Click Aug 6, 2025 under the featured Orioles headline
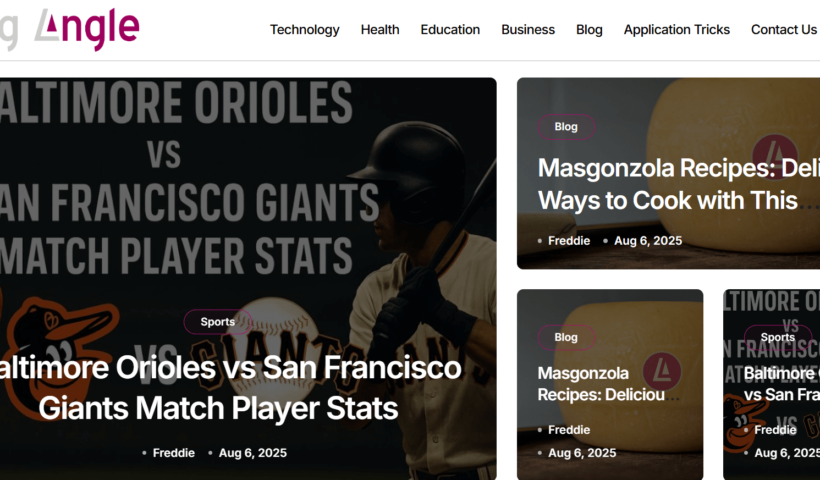This screenshot has height=480, width=820. pyautogui.click(x=253, y=453)
